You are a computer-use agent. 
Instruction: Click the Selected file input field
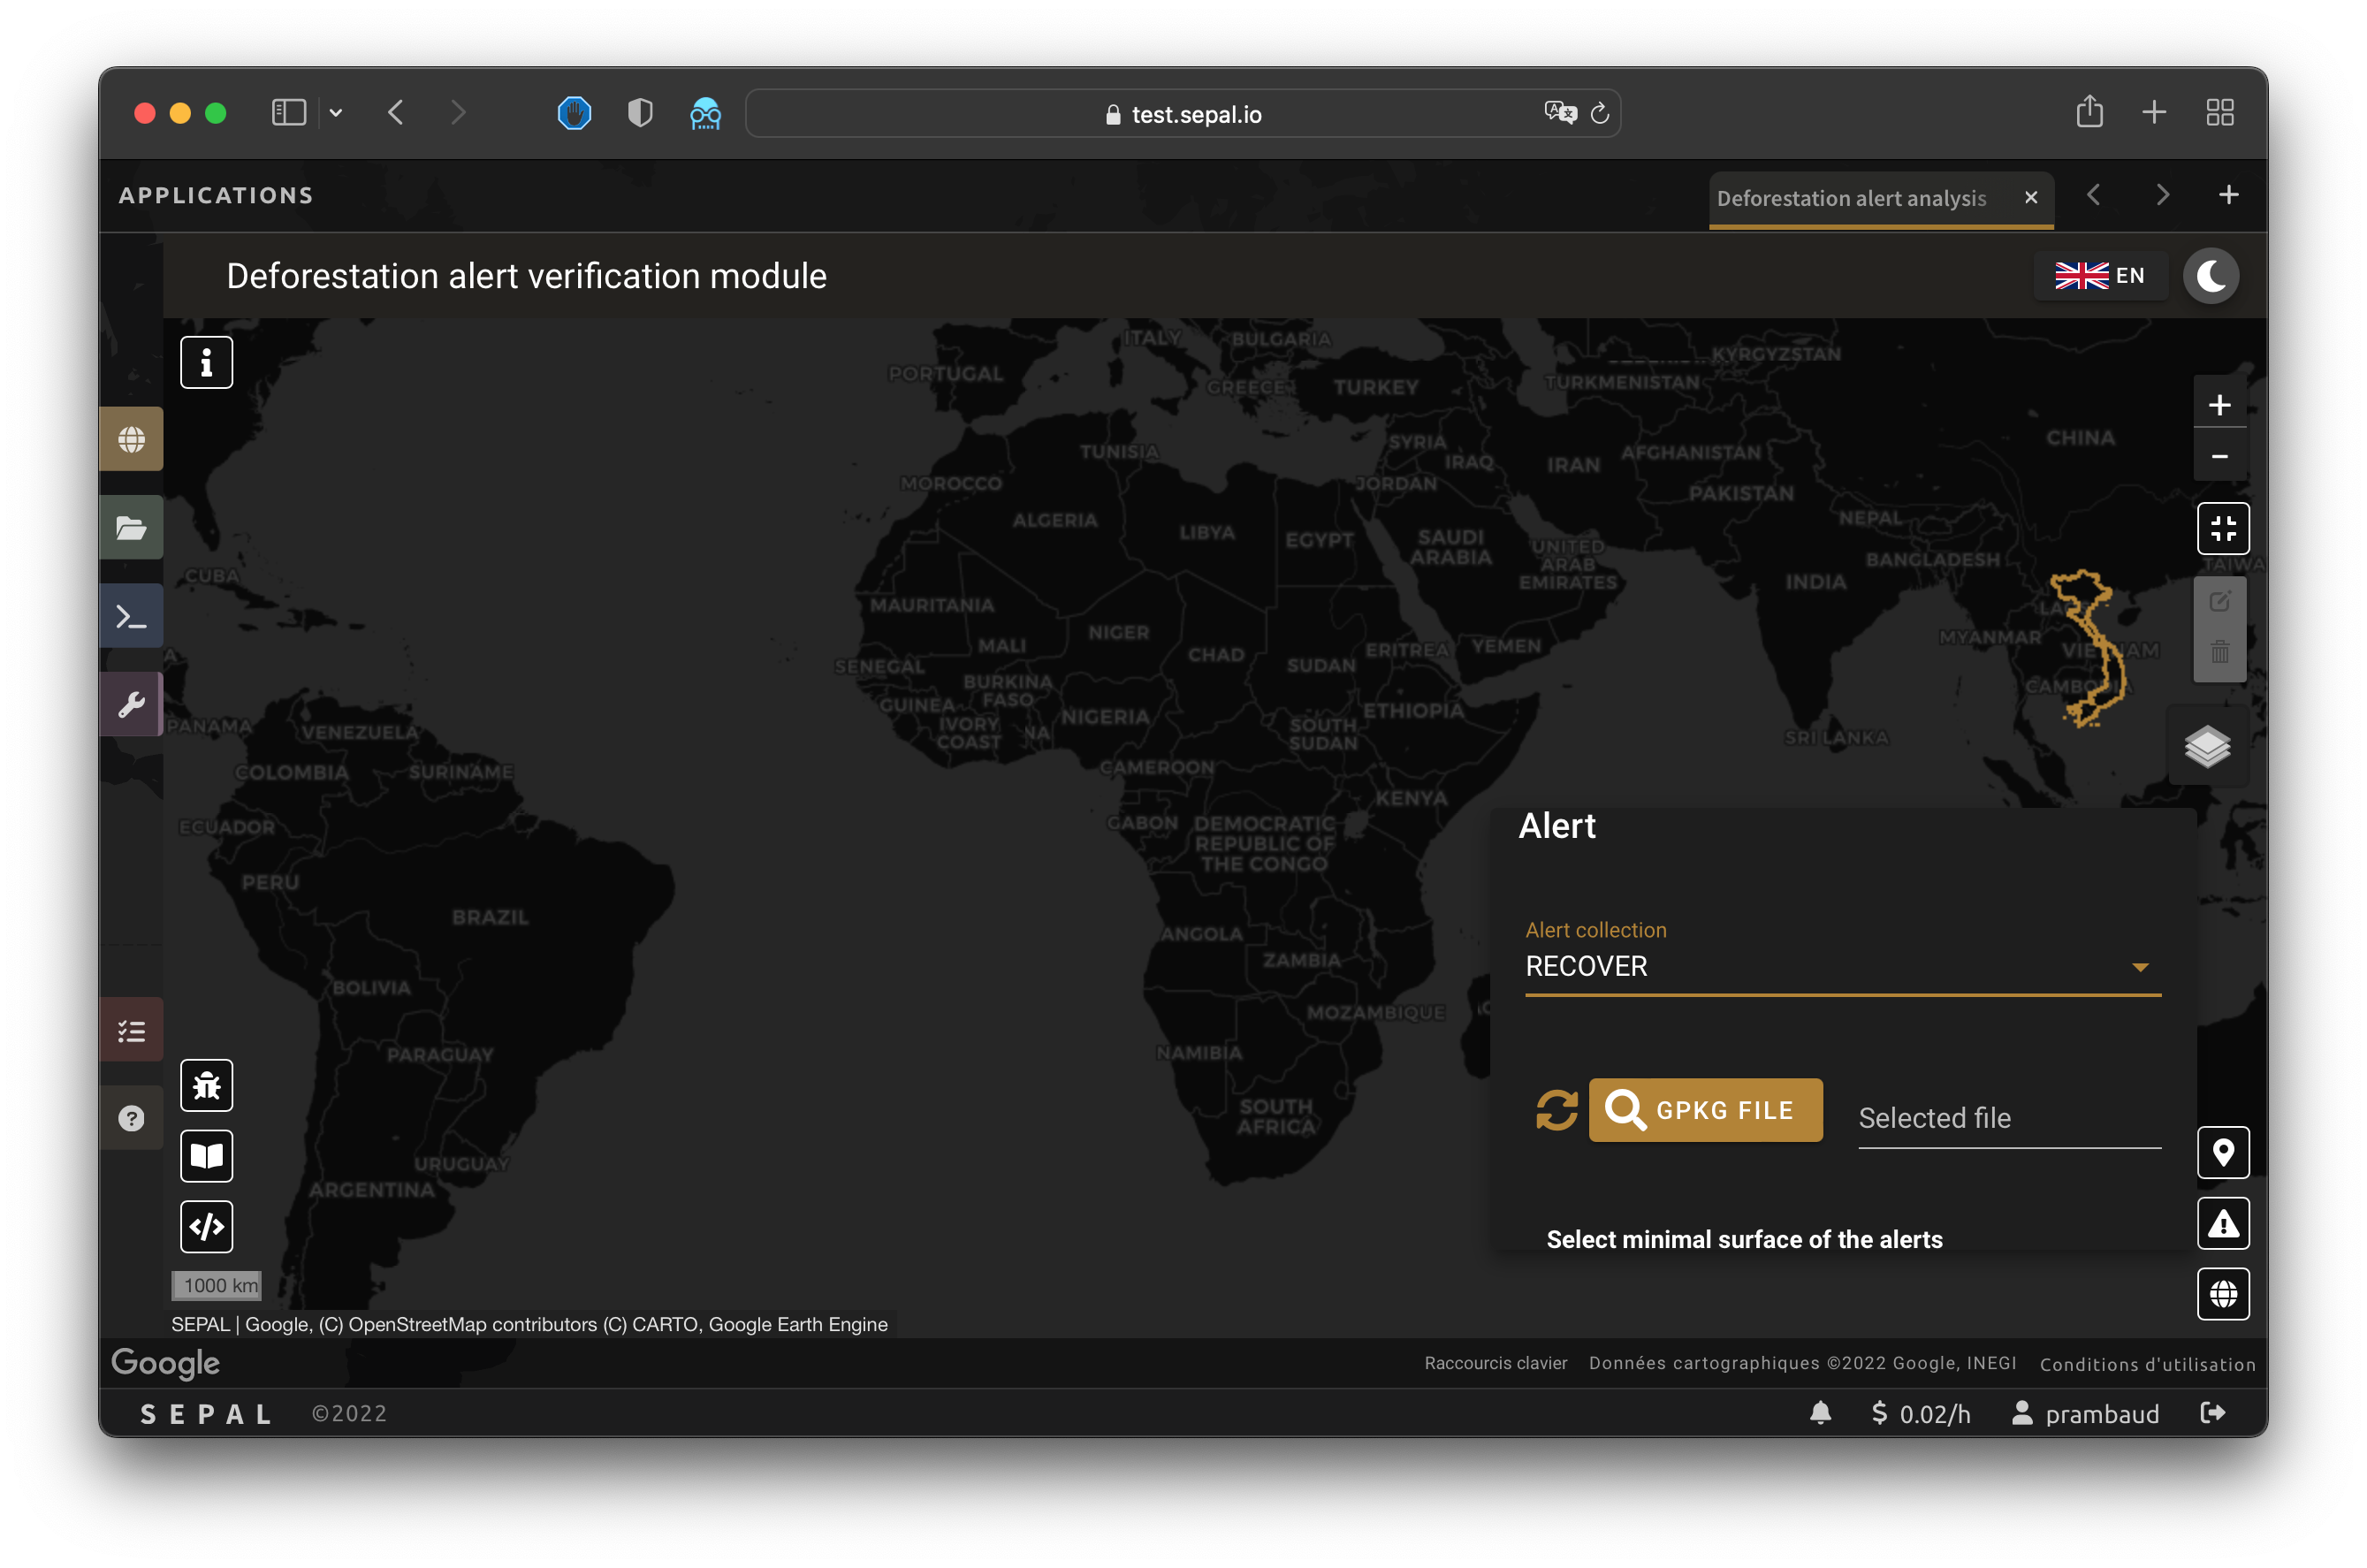click(2008, 1119)
